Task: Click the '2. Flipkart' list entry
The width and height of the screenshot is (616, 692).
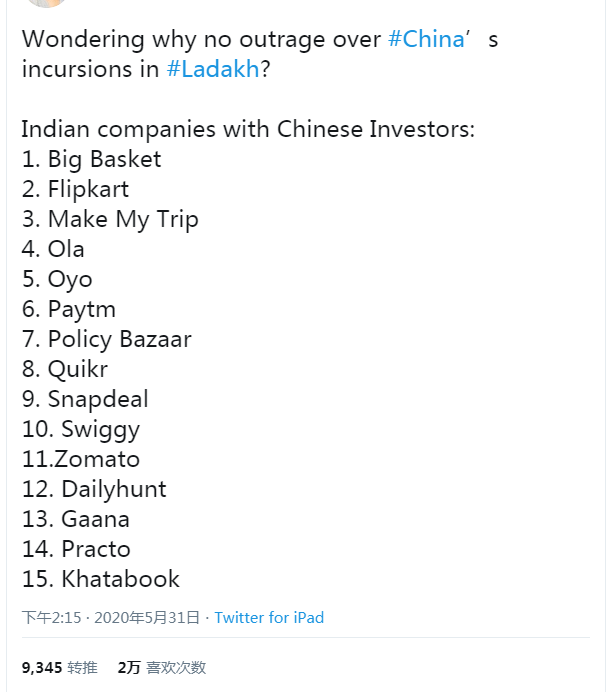Action: coord(75,190)
